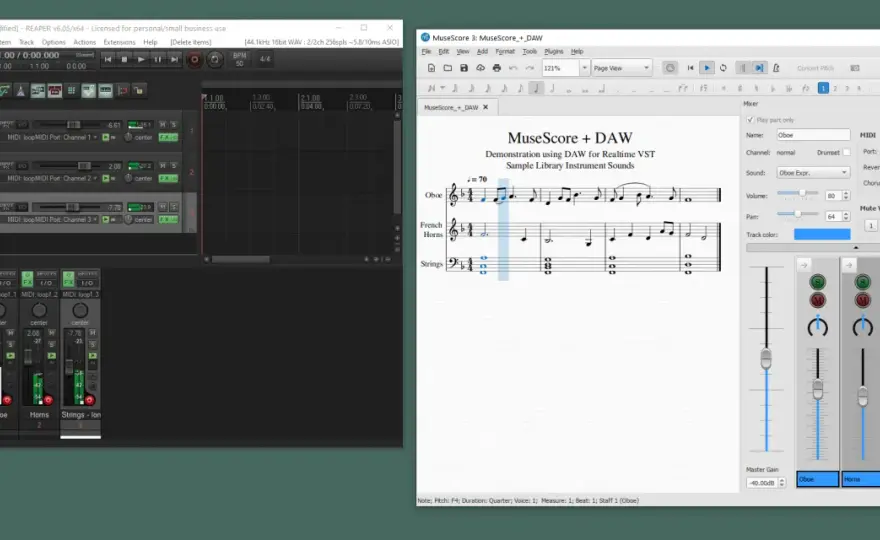This screenshot has width=880, height=540.
Task: Mute REAPER track 2 in track panel
Action: (x=163, y=166)
